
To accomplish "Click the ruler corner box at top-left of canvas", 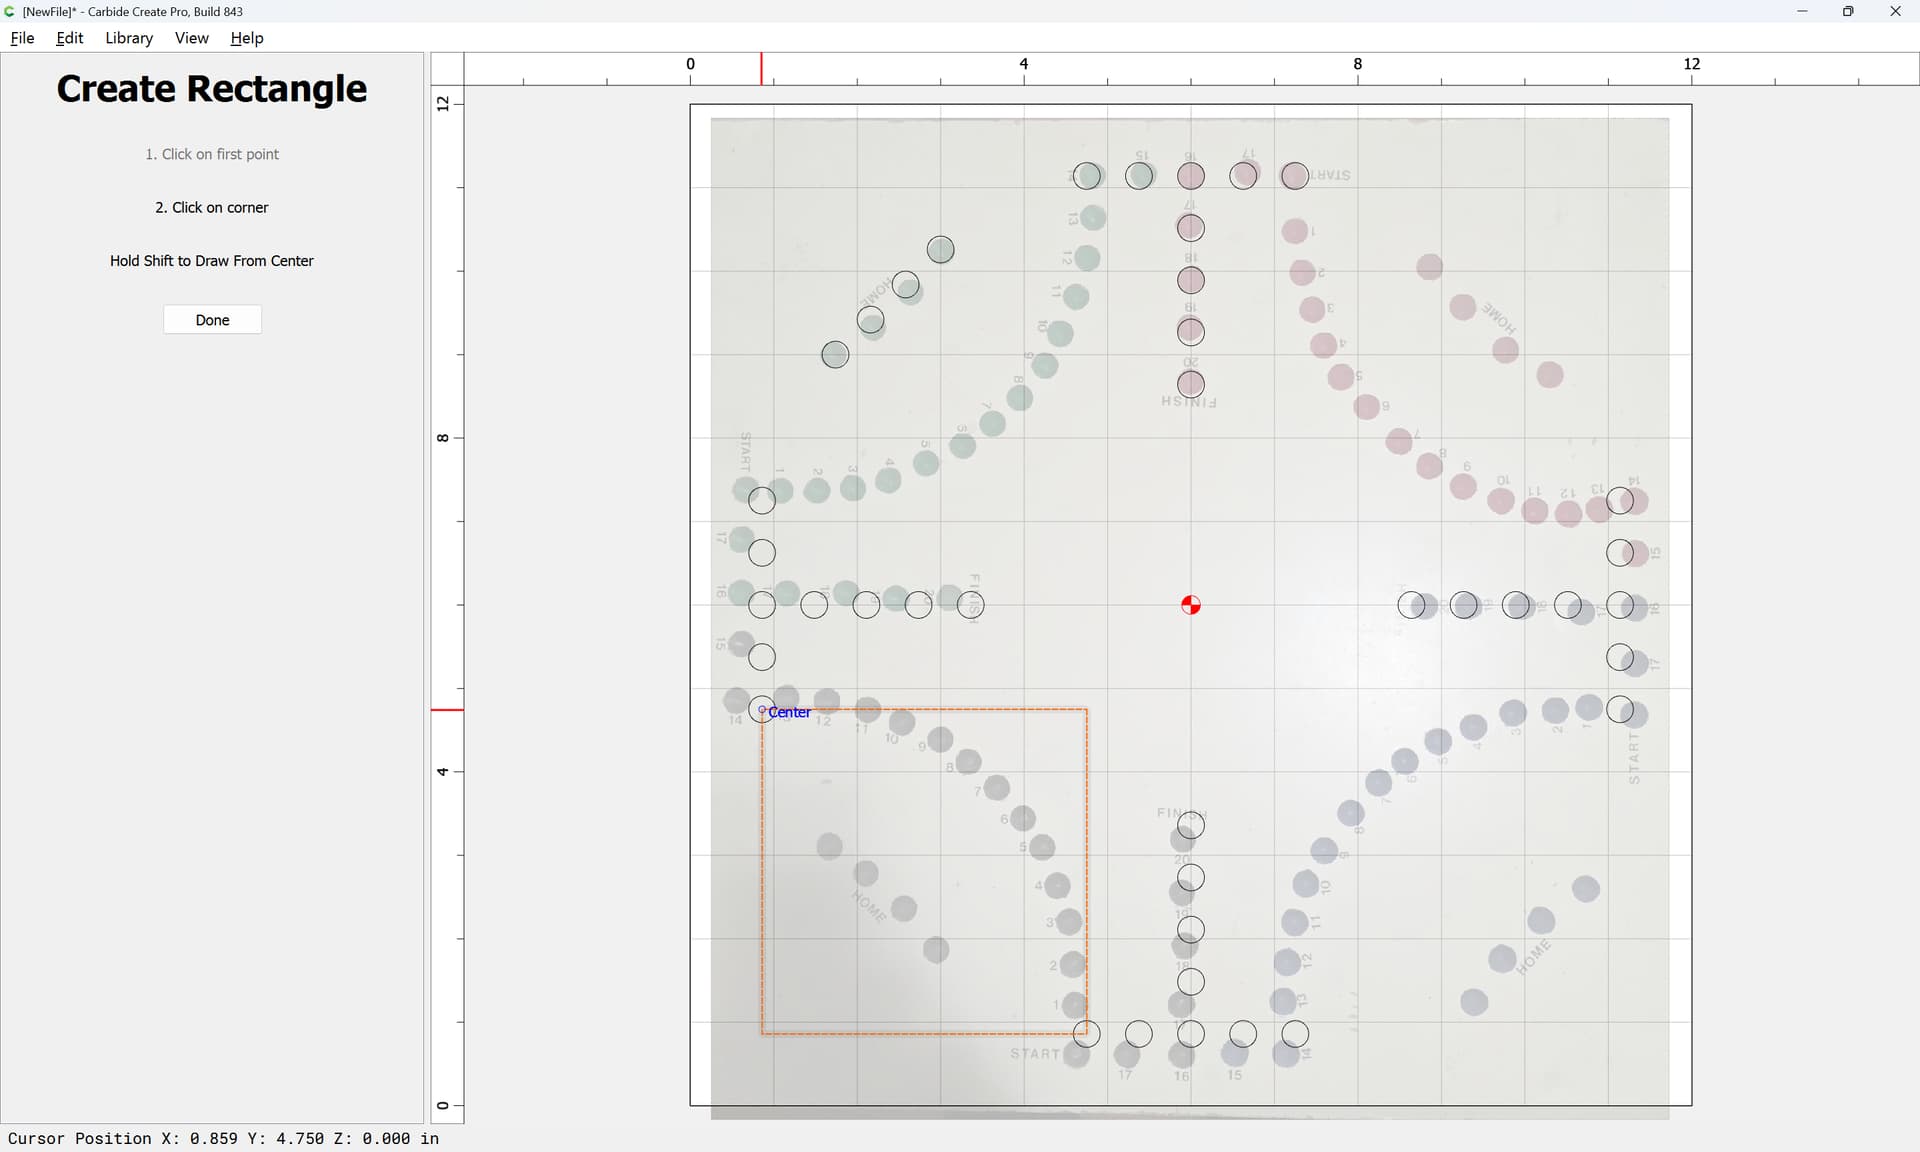I will point(447,69).
